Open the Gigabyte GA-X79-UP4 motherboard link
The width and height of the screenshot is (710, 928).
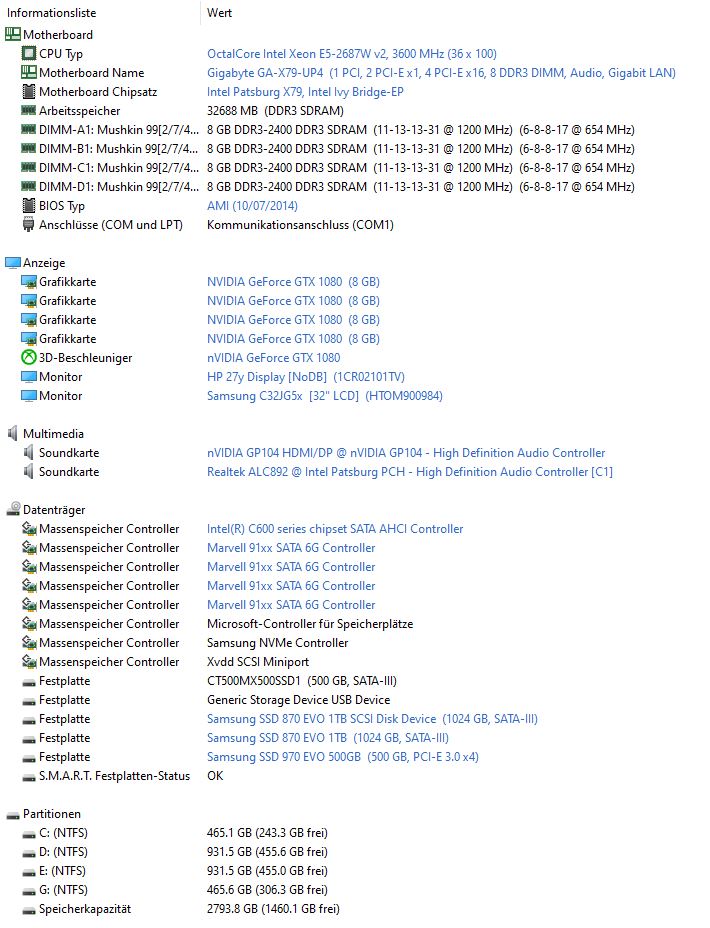pos(441,72)
